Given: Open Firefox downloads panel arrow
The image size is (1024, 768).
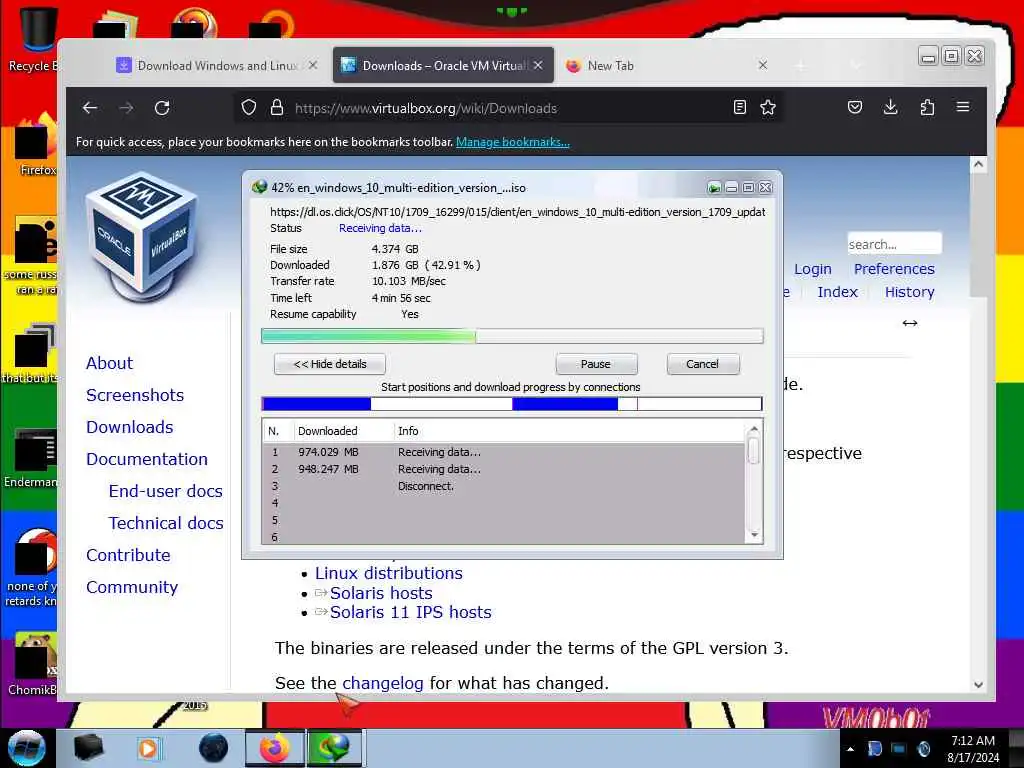Looking at the screenshot, I should click(890, 107).
